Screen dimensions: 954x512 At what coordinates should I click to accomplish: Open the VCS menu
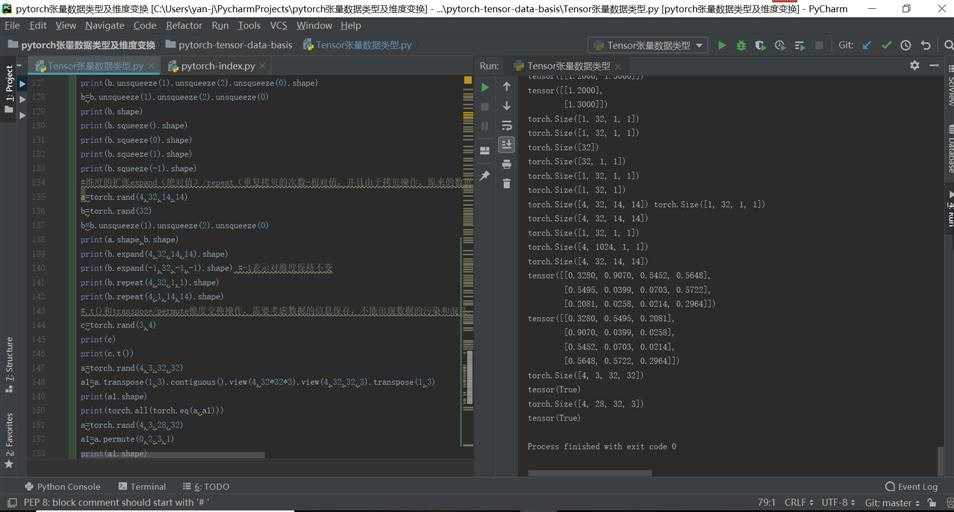coord(278,26)
